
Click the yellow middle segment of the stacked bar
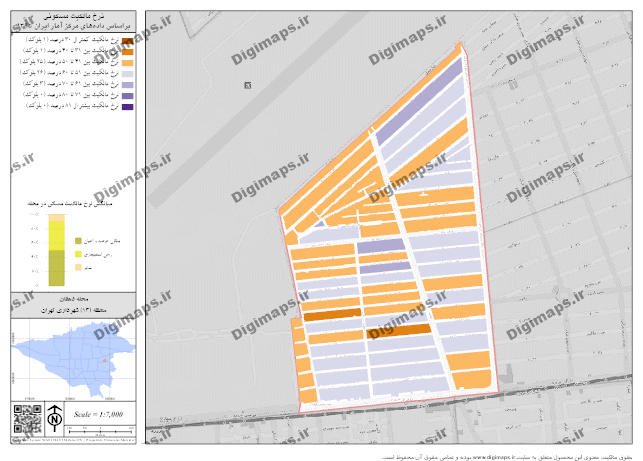(57, 236)
